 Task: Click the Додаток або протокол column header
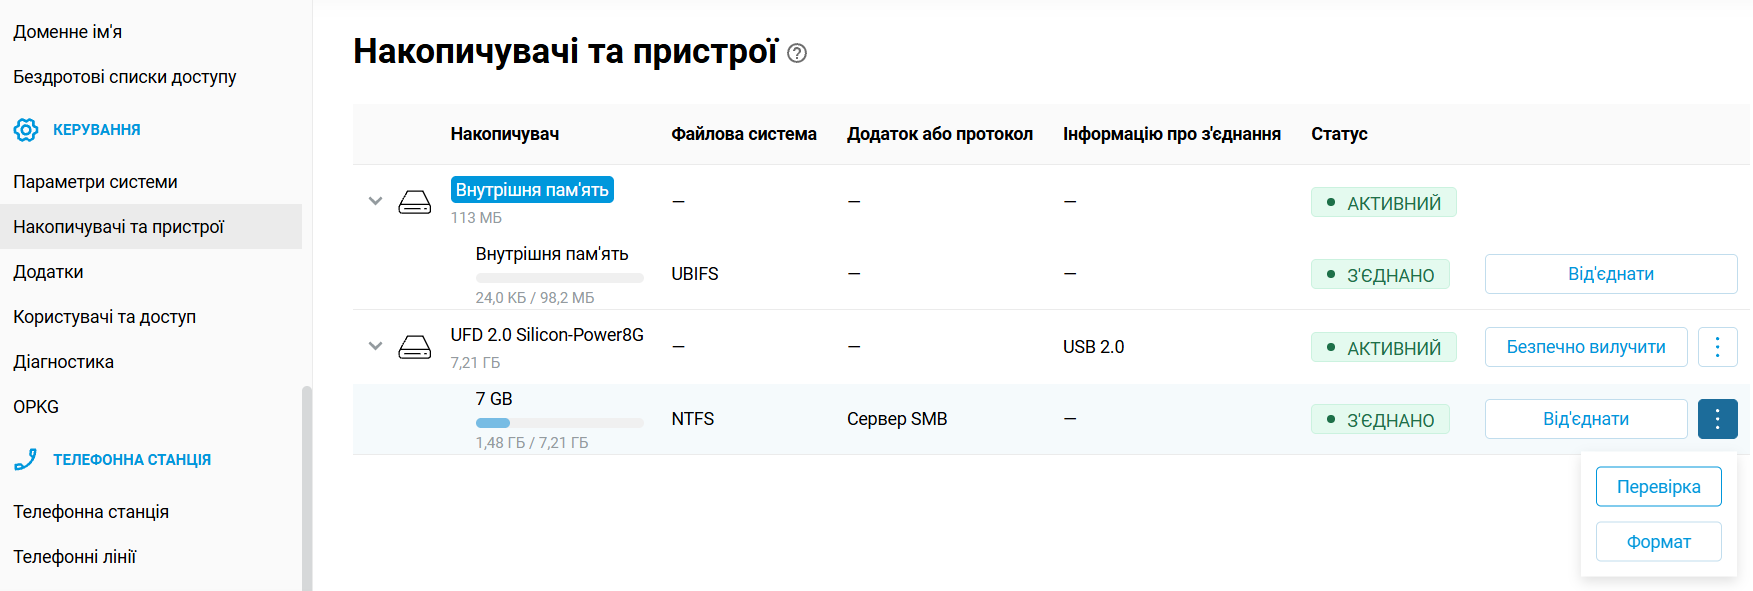[x=940, y=134]
